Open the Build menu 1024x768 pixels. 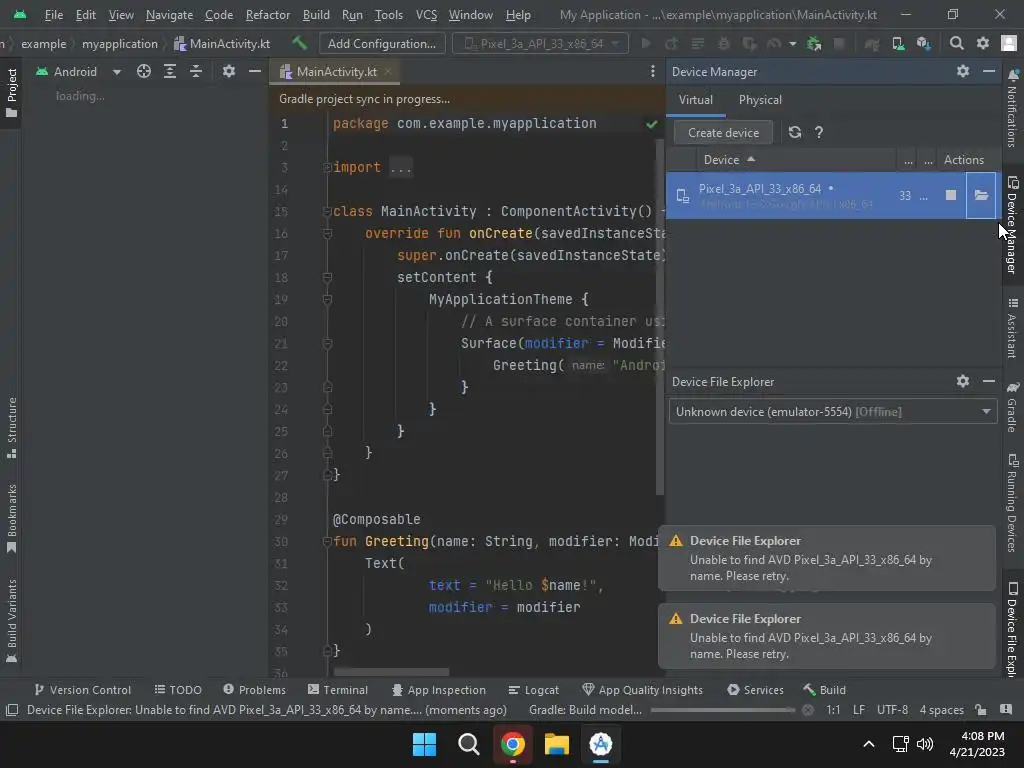[x=316, y=14]
